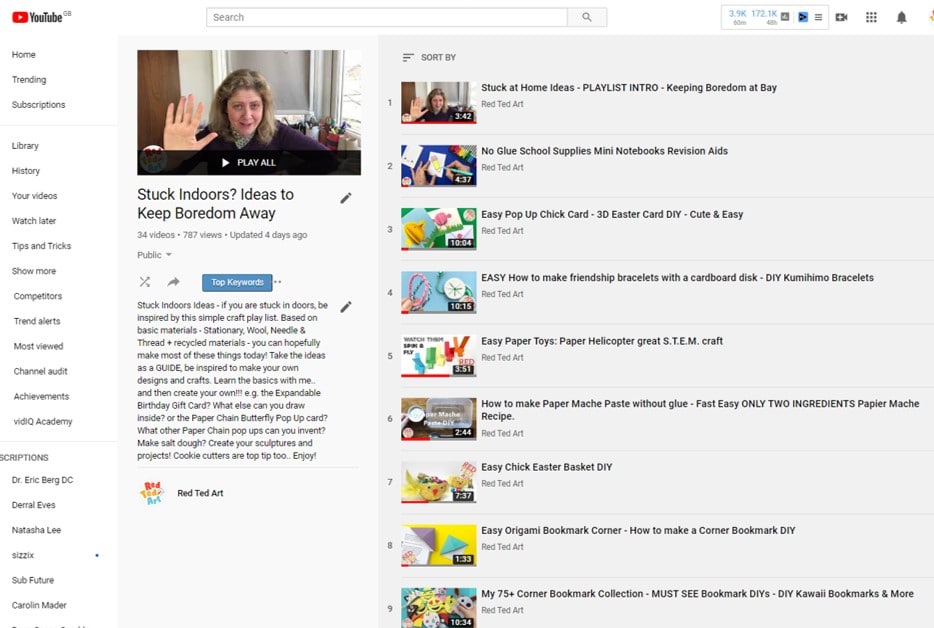This screenshot has width=934, height=628.
Task: Open Library in sidebar
Action: click(25, 145)
